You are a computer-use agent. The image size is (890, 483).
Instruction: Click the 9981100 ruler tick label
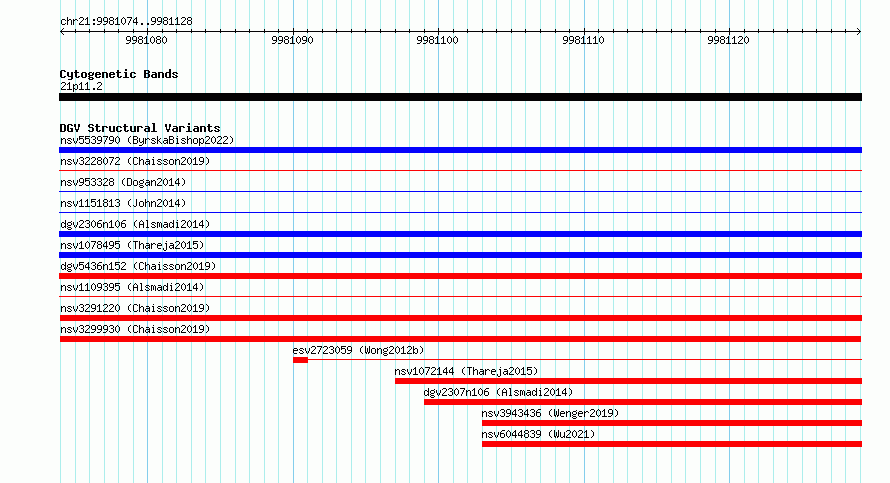[x=438, y=40]
